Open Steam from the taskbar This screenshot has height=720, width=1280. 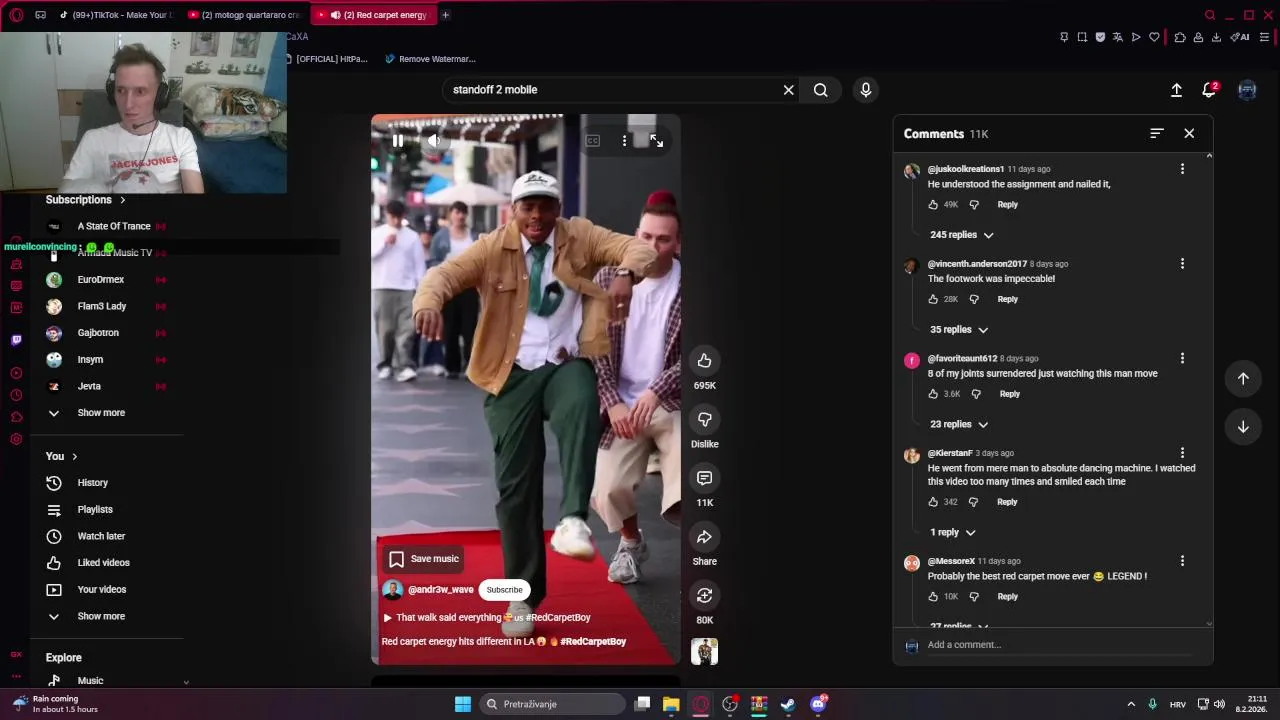point(788,704)
